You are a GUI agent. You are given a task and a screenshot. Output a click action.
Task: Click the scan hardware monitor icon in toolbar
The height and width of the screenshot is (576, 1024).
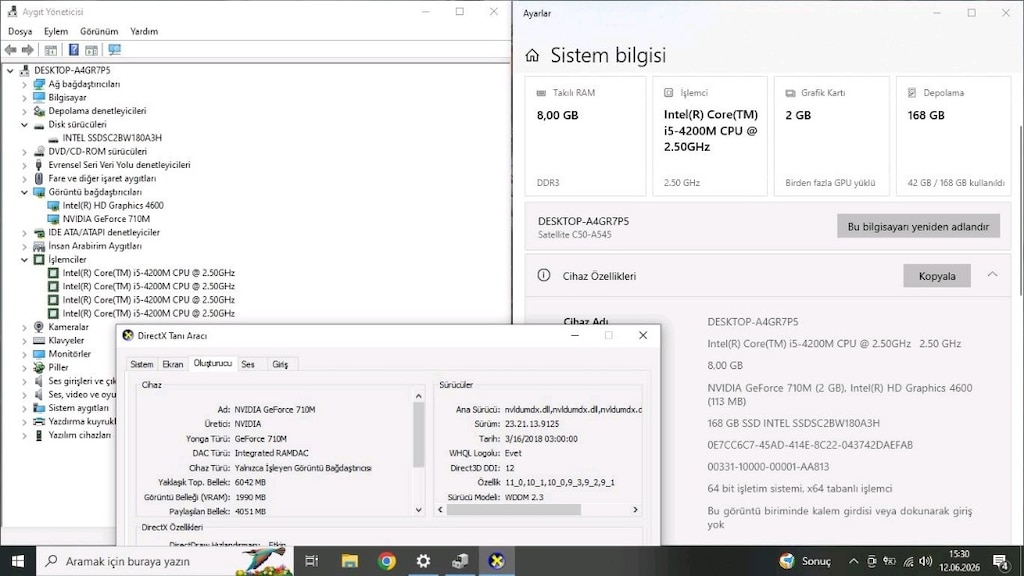[x=115, y=50]
